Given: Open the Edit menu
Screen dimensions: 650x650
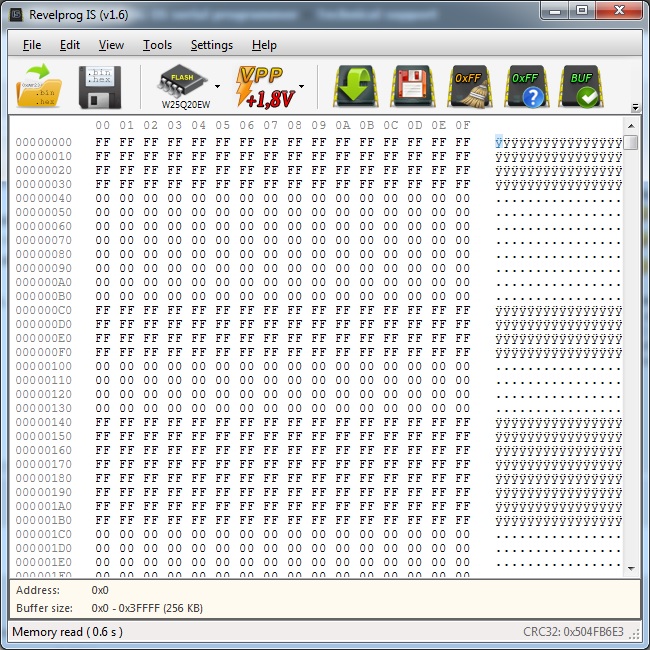Looking at the screenshot, I should (70, 45).
